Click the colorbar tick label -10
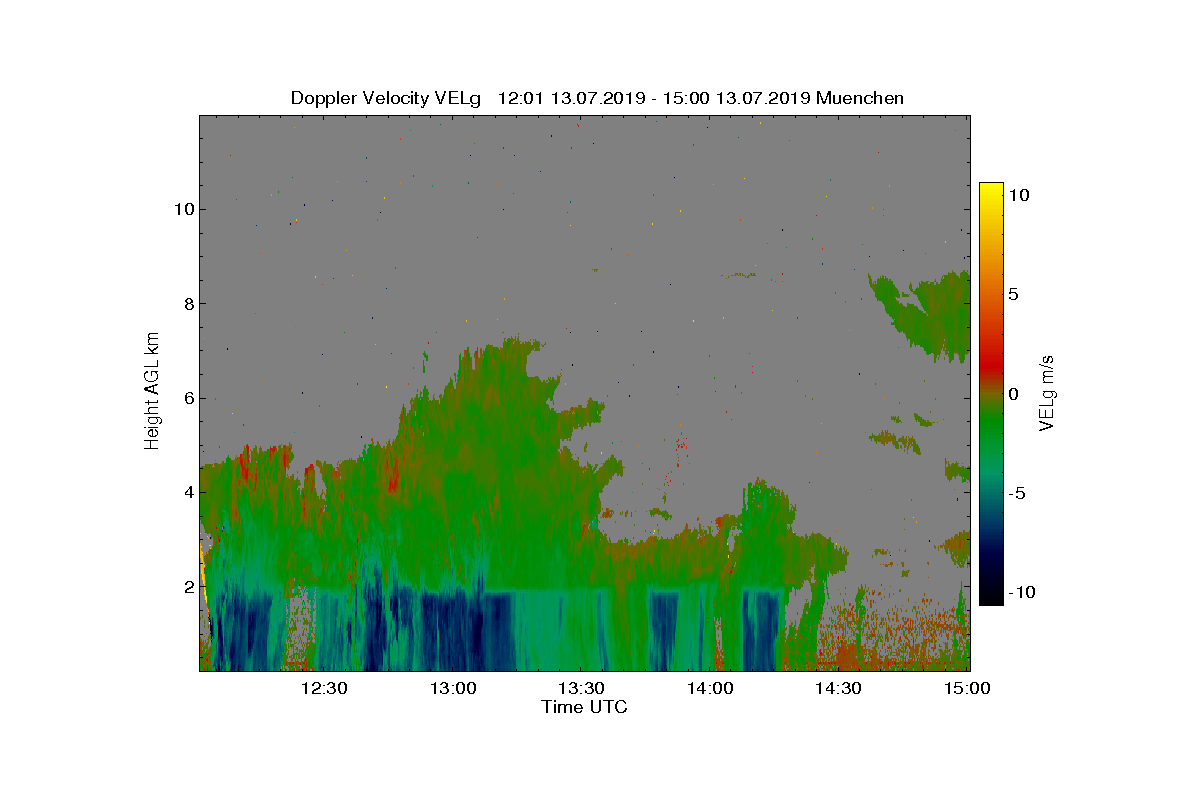The image size is (1200, 800). 1021,592
